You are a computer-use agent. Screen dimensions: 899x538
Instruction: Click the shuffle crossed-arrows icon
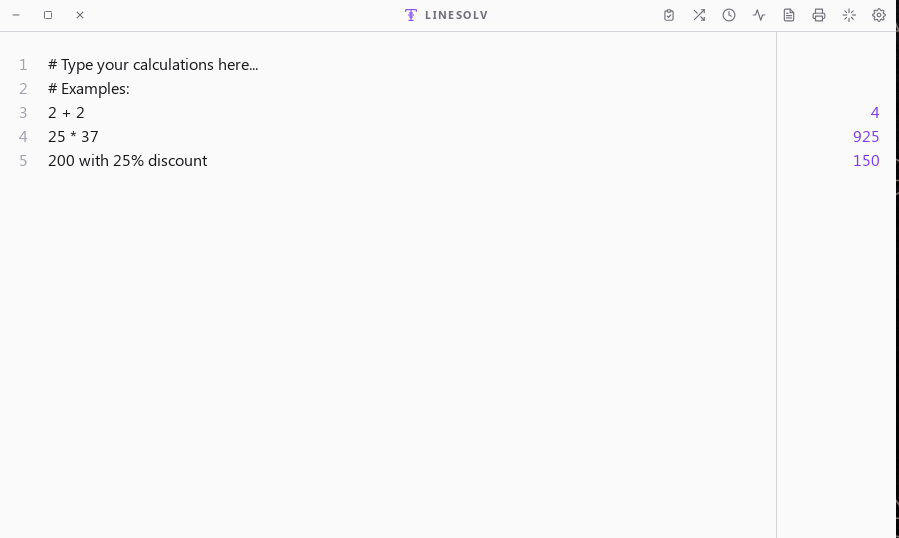699,15
